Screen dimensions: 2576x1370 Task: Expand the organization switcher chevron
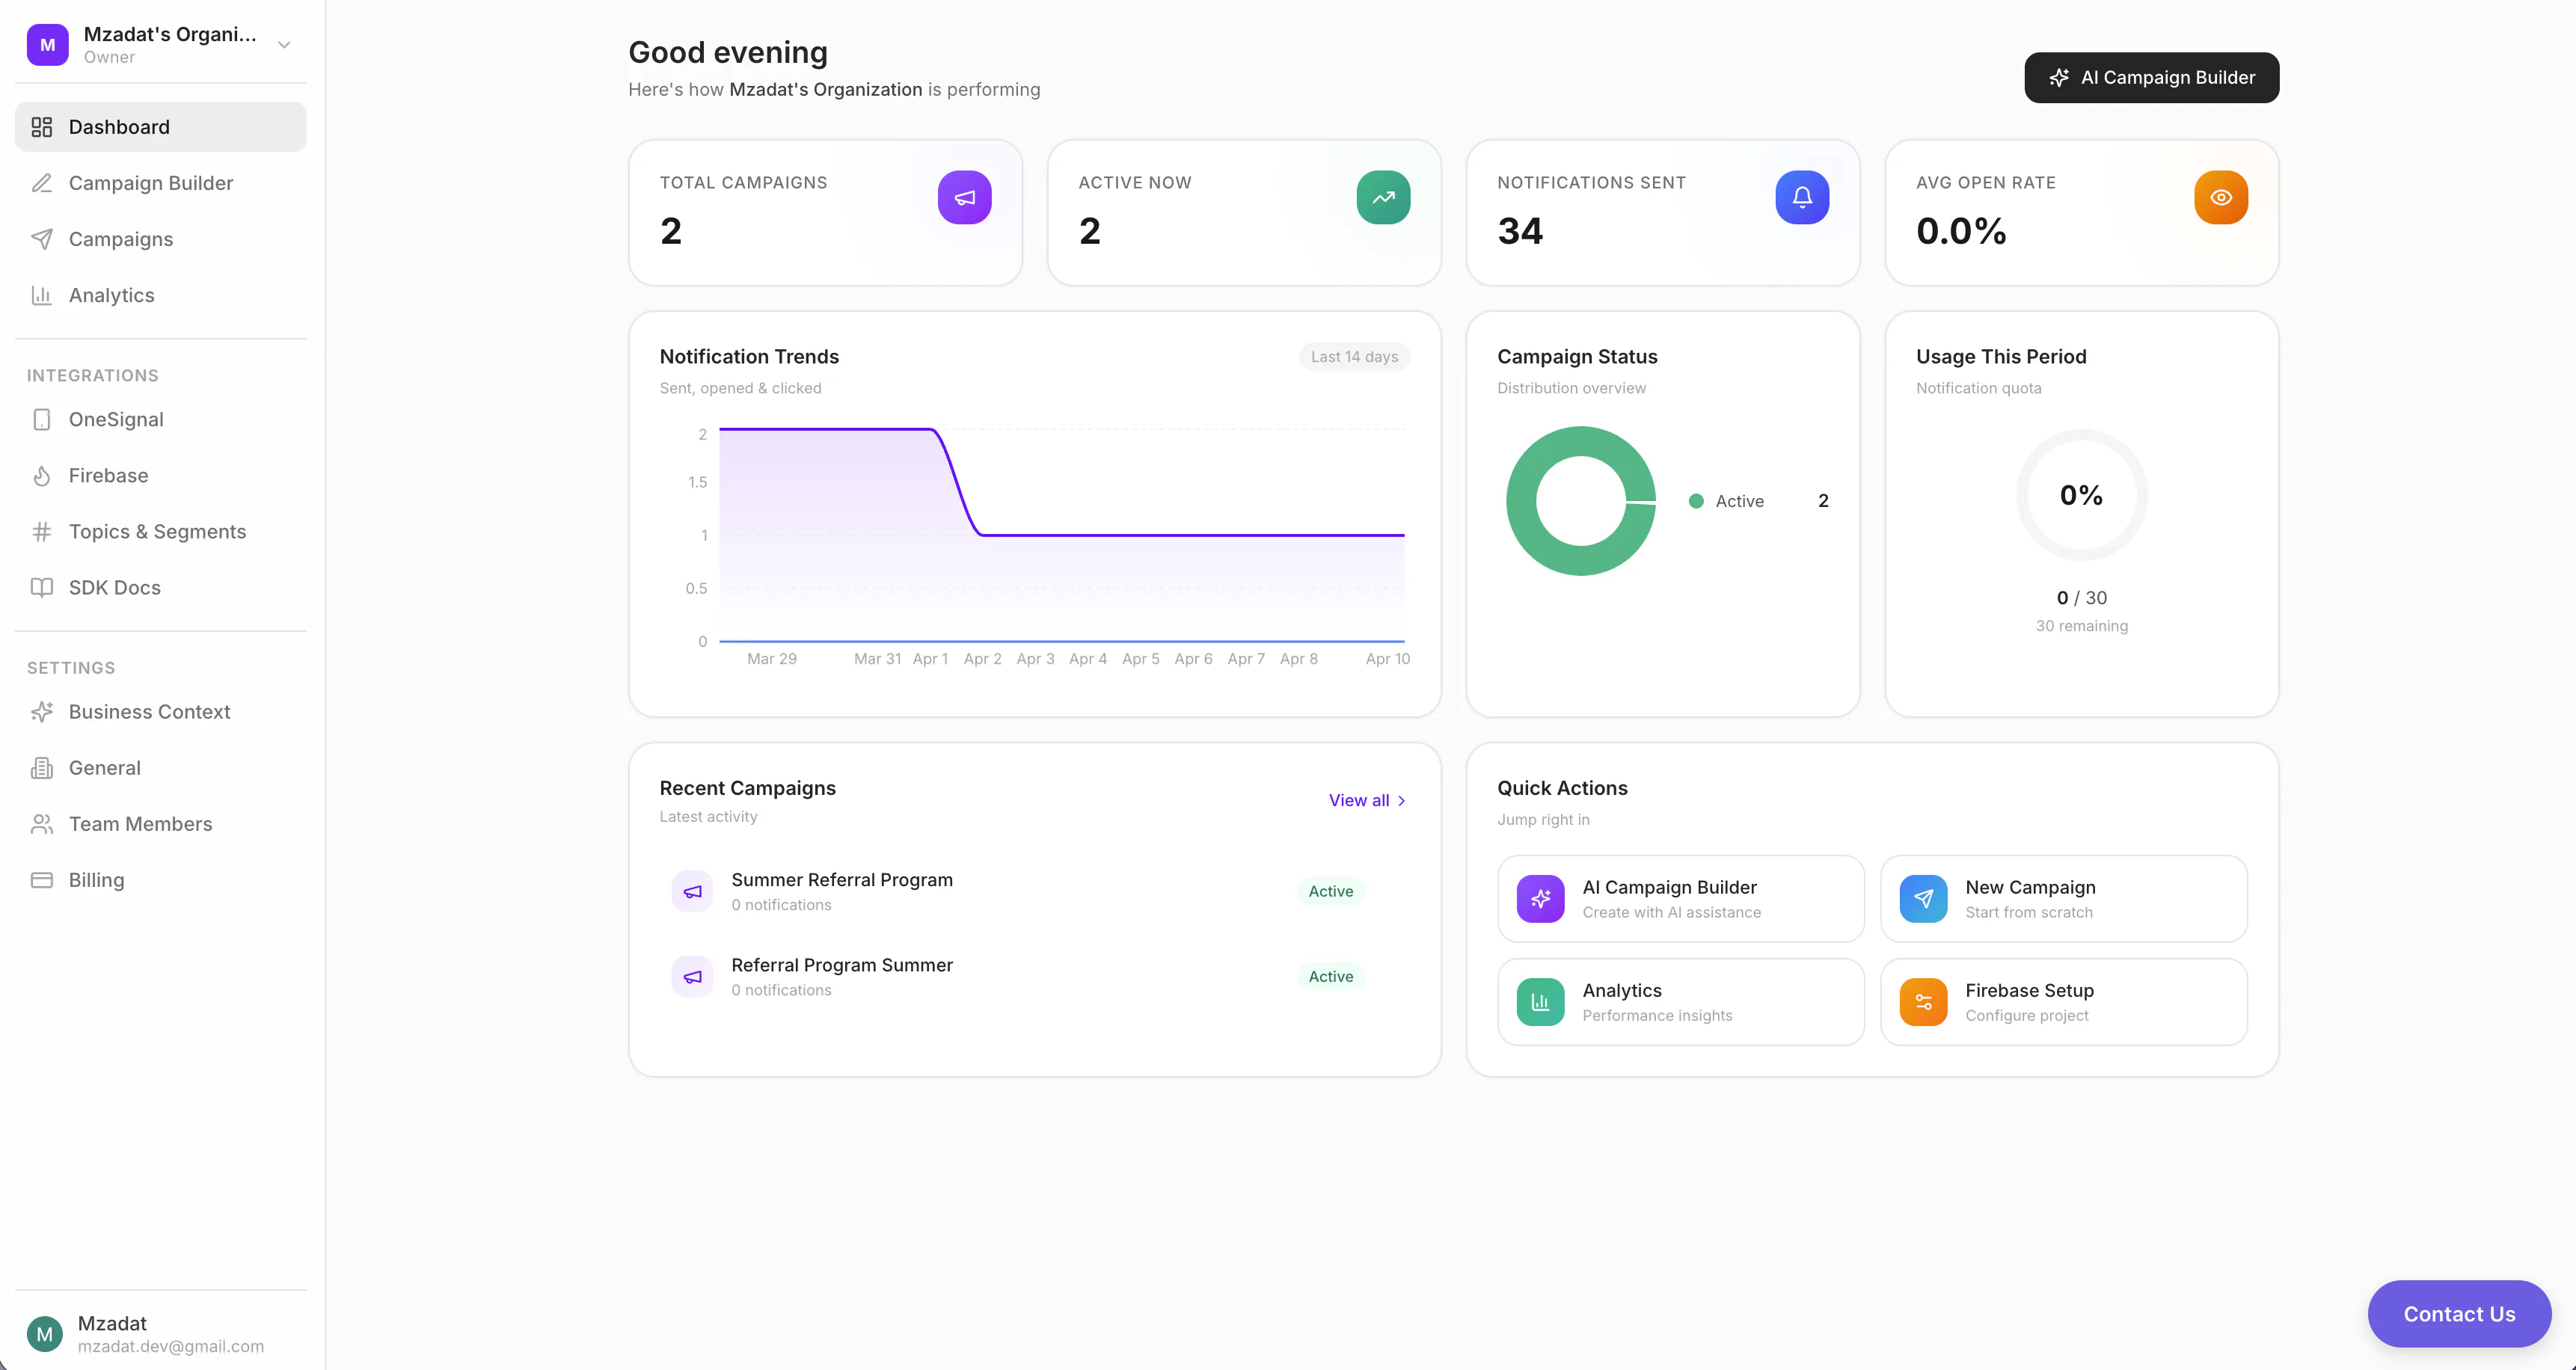pyautogui.click(x=284, y=45)
